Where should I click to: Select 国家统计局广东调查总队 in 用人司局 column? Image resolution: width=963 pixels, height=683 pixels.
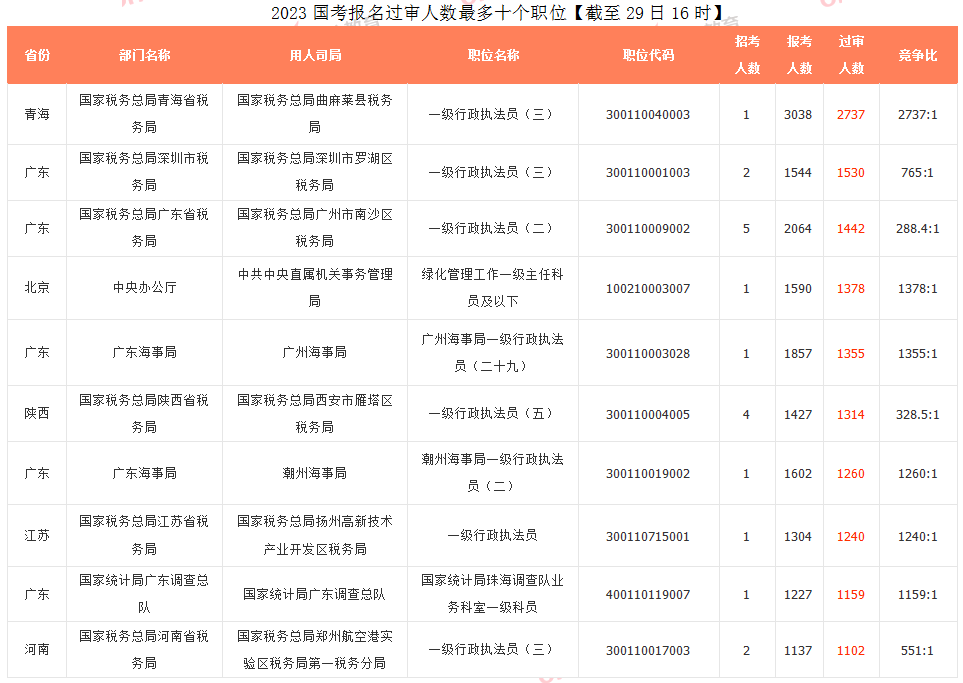pos(314,595)
